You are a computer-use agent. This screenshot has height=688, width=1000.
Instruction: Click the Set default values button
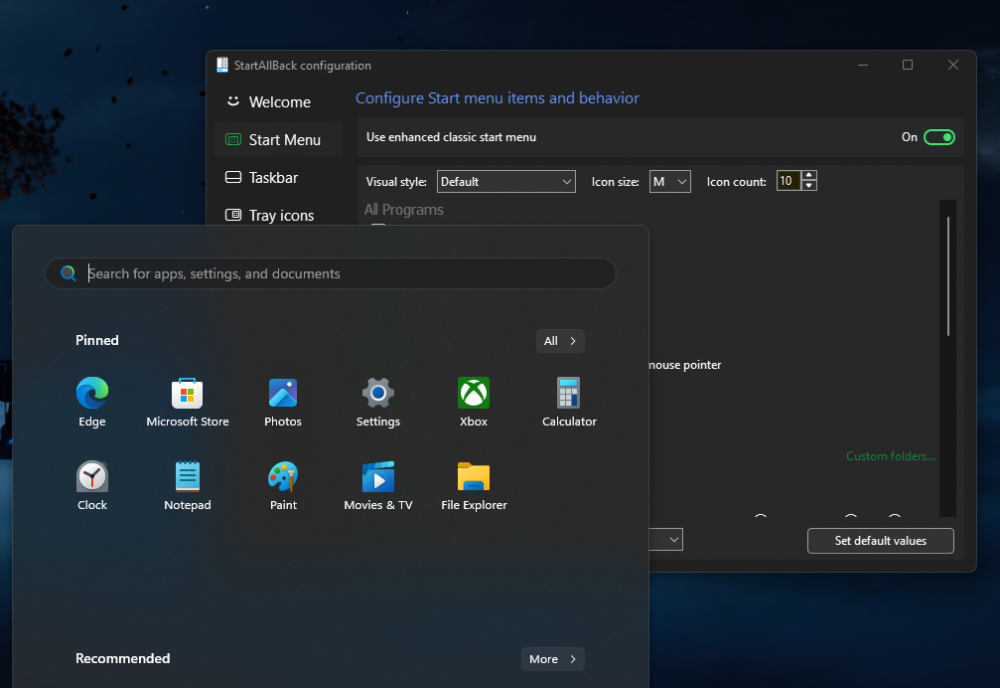[880, 540]
